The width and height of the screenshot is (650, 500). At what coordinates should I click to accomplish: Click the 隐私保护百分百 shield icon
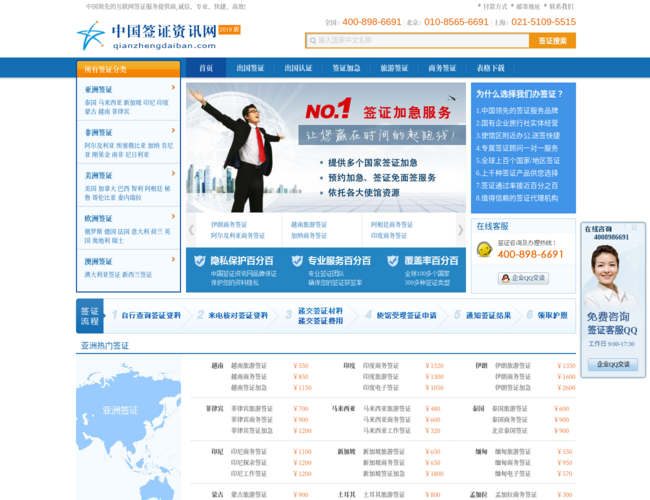(198, 260)
